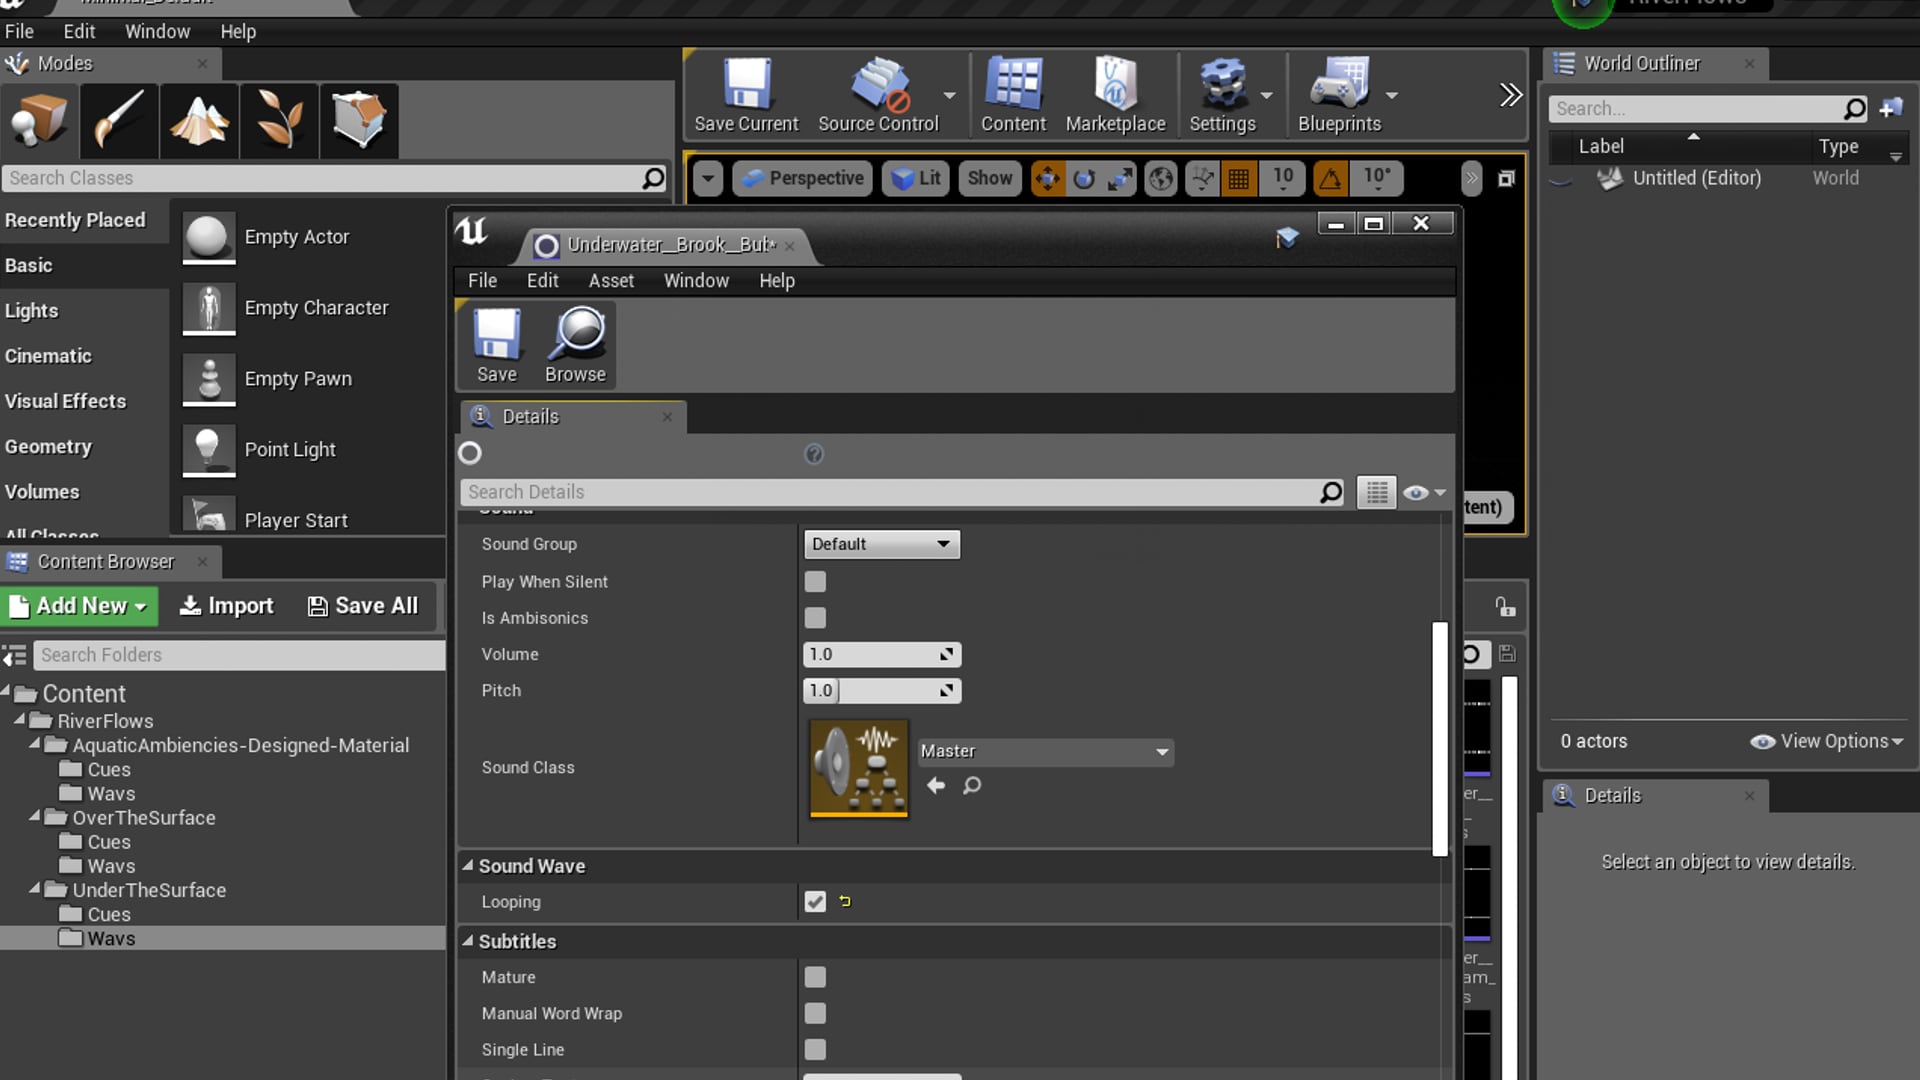
Task: Open the Landscape mode mountain icon
Action: click(199, 120)
